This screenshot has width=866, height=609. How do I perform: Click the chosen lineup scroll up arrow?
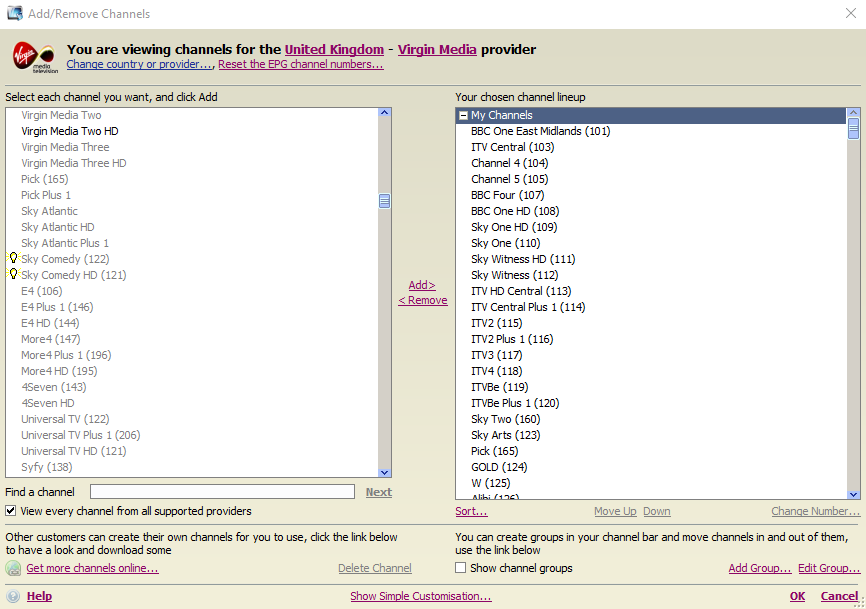click(853, 113)
